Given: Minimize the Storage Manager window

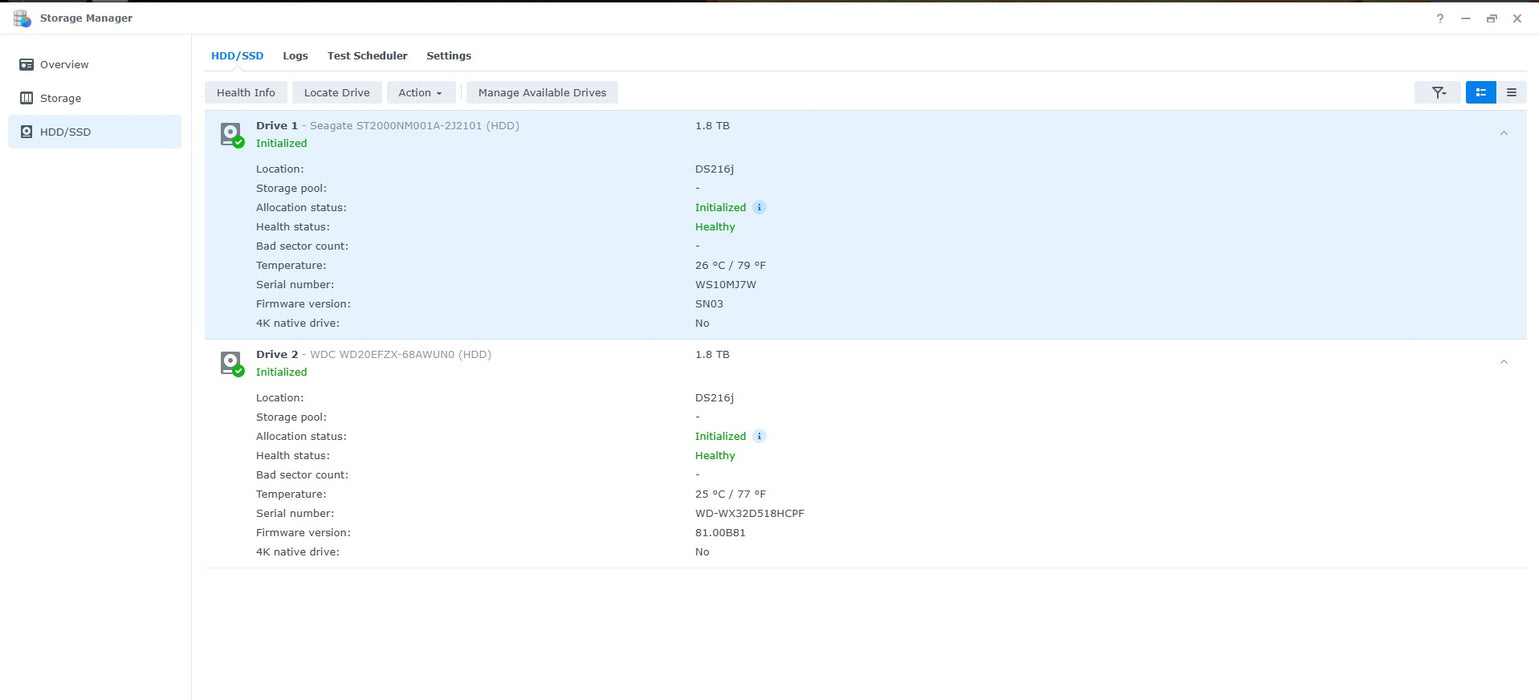Looking at the screenshot, I should [x=1466, y=18].
